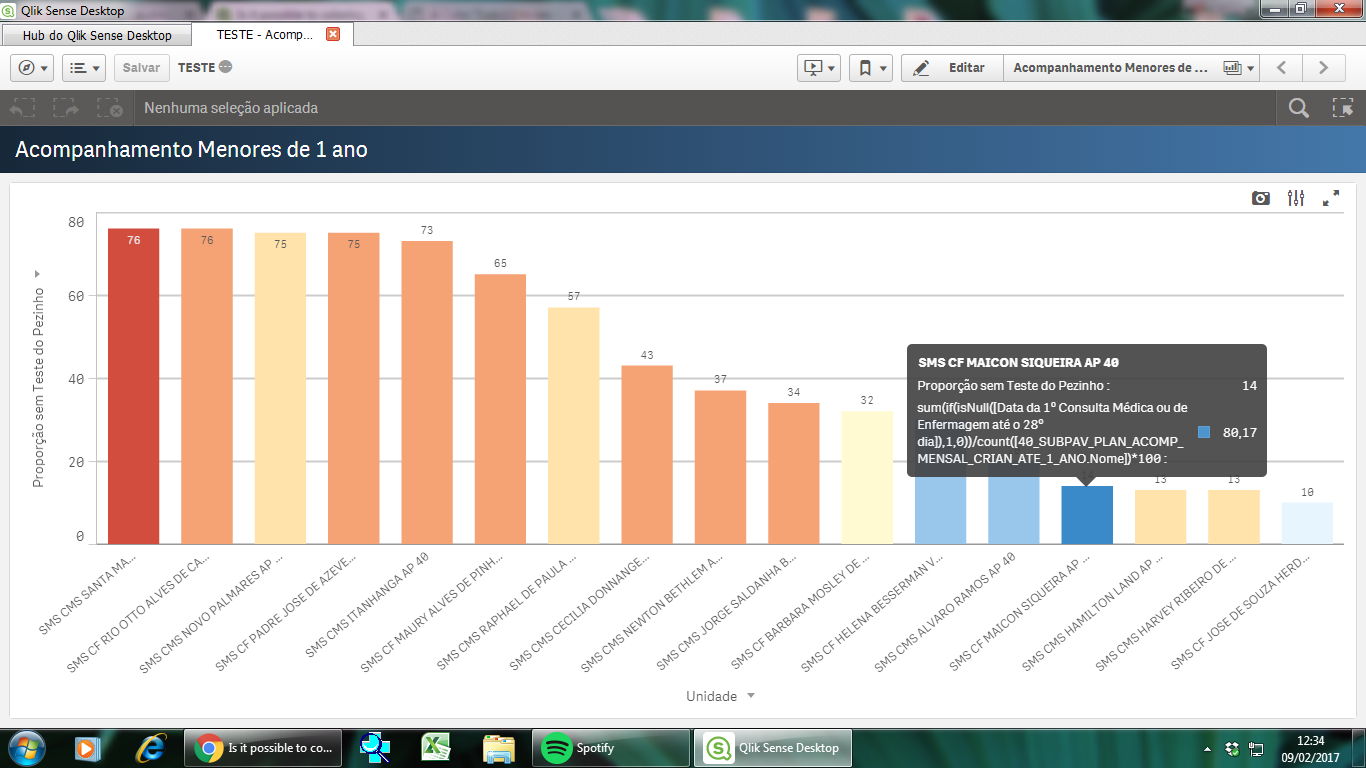Image resolution: width=1366 pixels, height=768 pixels.
Task: Click the SMS CMS ITANHANGA AP 40 bar
Action: pyautogui.click(x=427, y=392)
